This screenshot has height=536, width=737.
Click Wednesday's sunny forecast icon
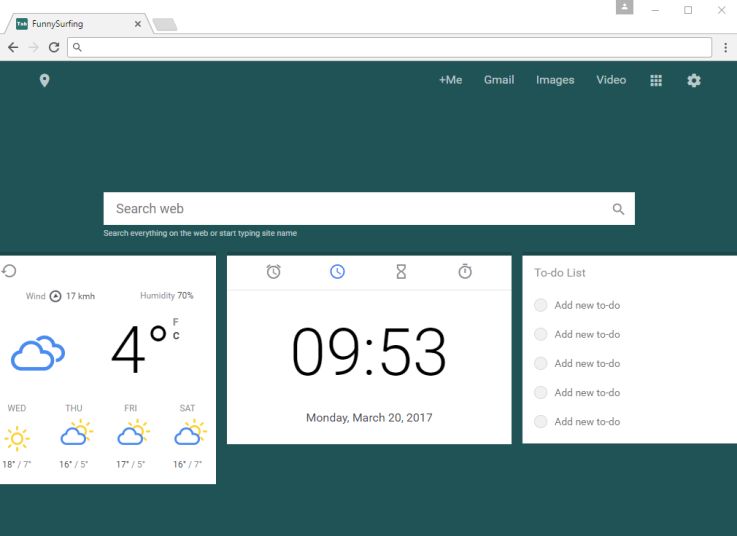coord(17,438)
